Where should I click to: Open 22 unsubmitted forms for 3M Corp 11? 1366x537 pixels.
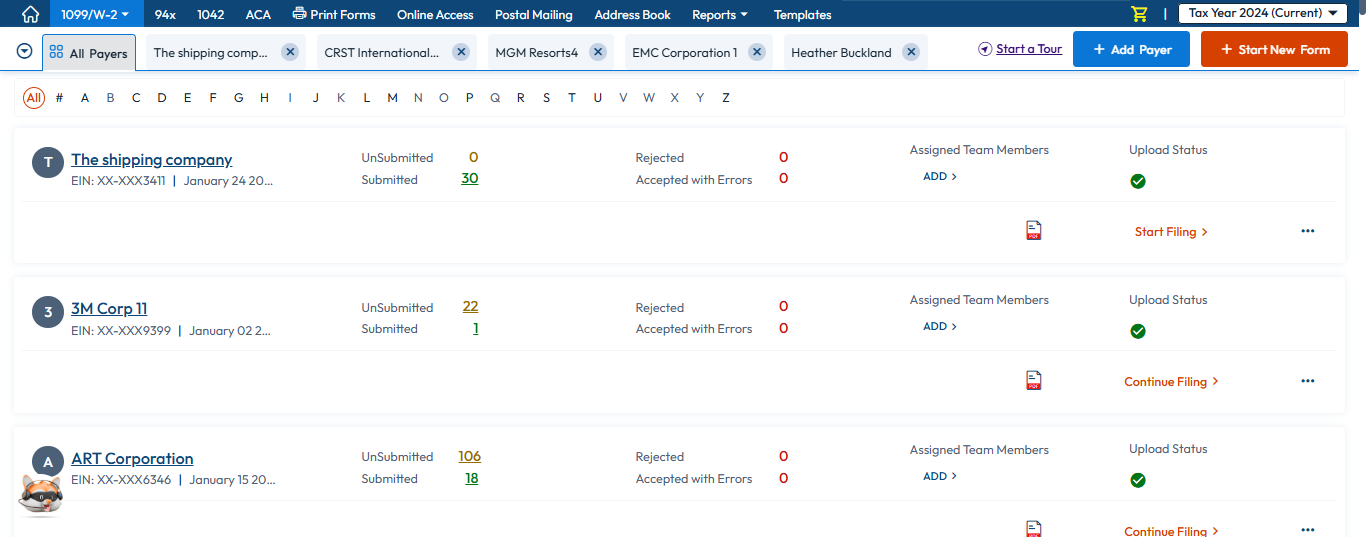(x=471, y=307)
